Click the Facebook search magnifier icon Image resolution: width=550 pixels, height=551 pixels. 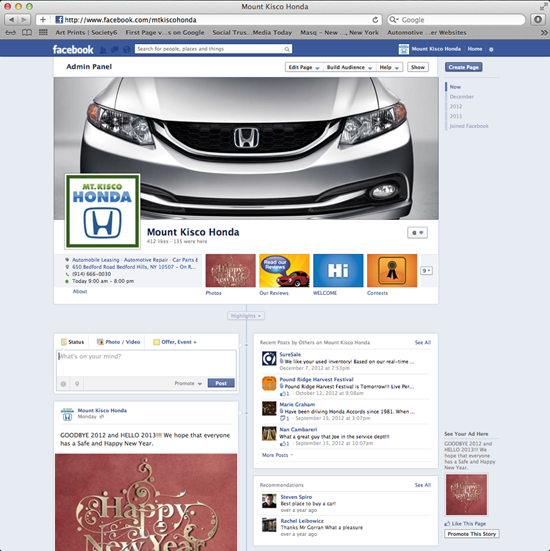coord(287,49)
